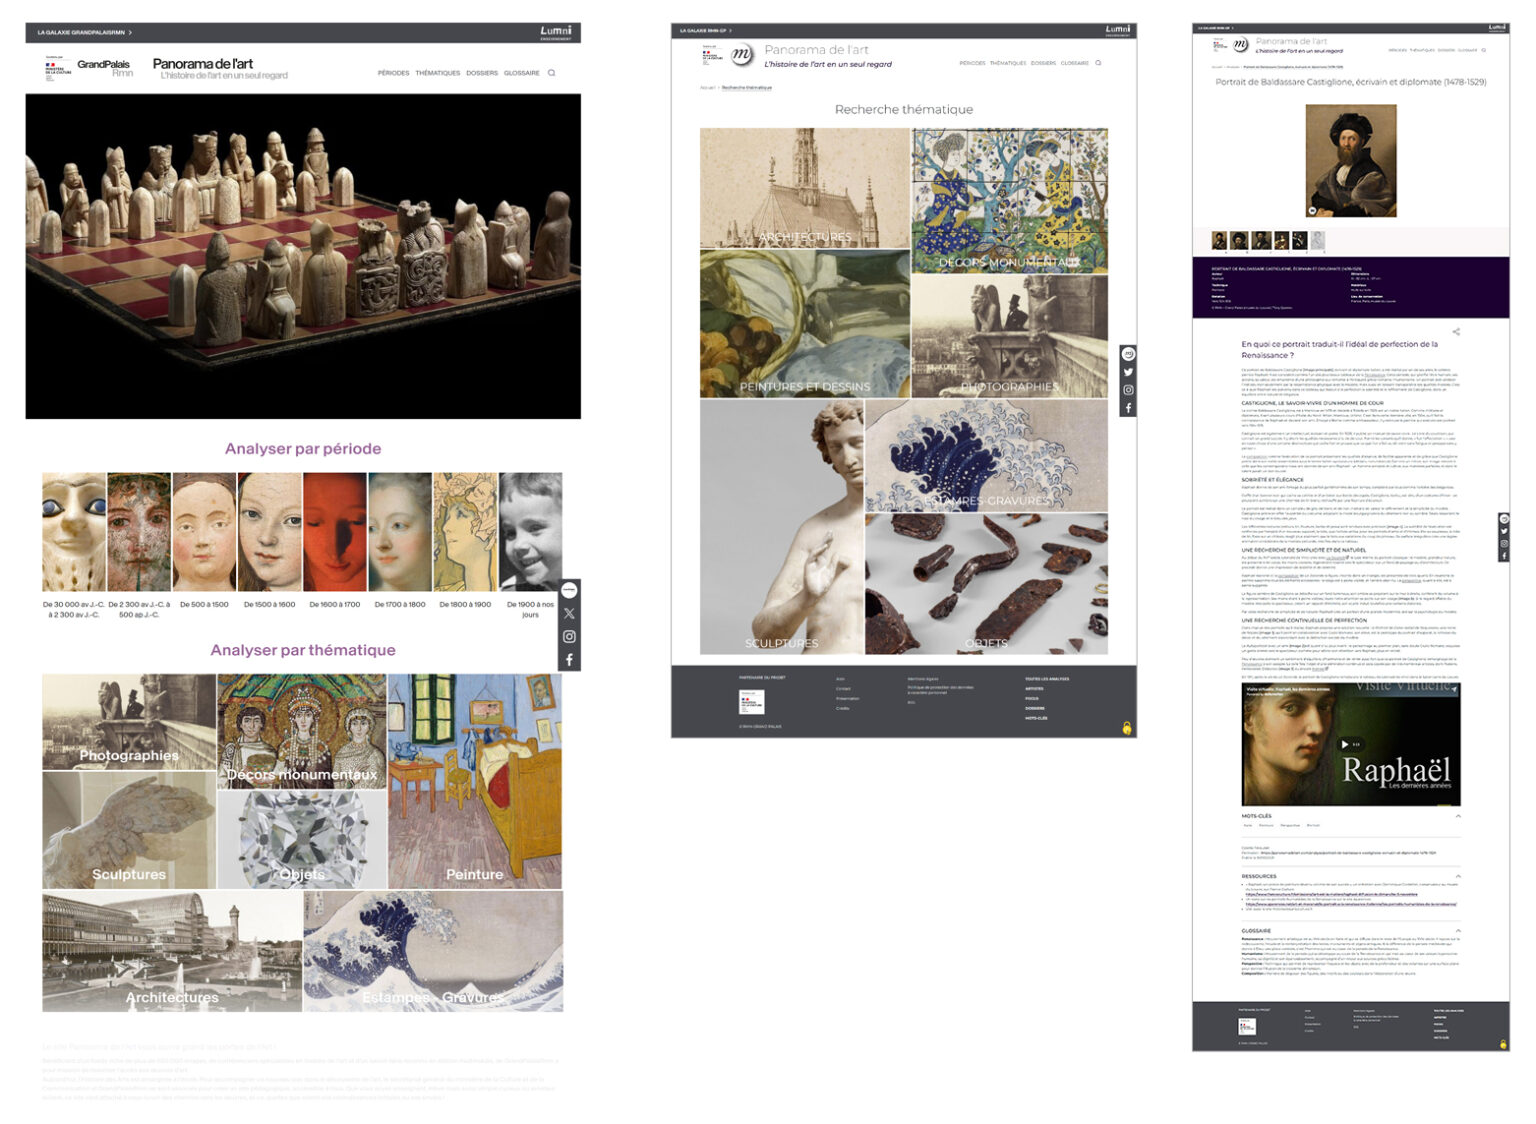Click the Twitter bird icon on middle page
The height and width of the screenshot is (1124, 1536).
pos(1128,372)
